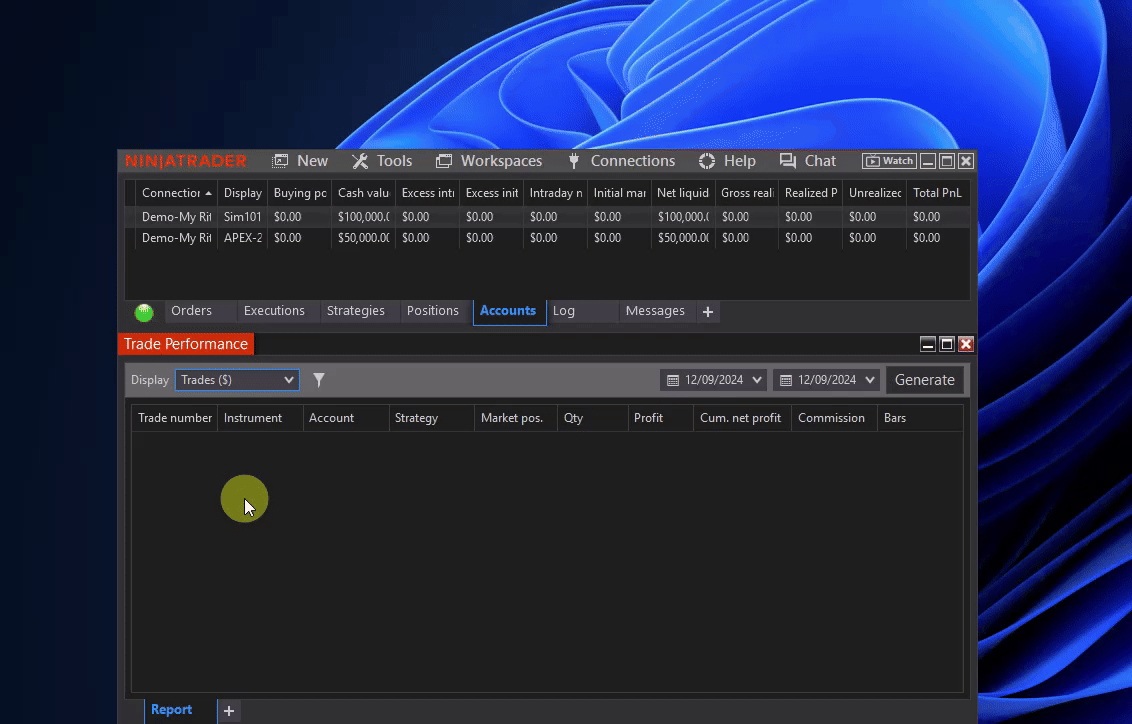
Task: Minimize the Trade Performance window
Action: click(928, 344)
